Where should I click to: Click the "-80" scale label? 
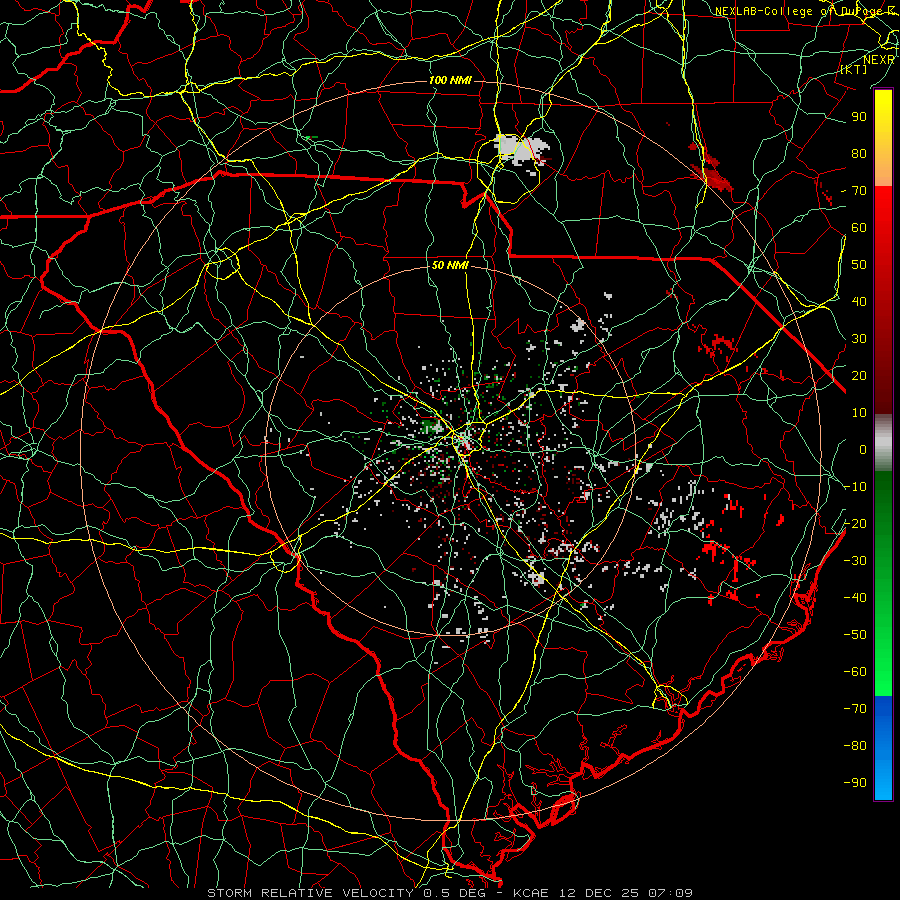coord(855,746)
